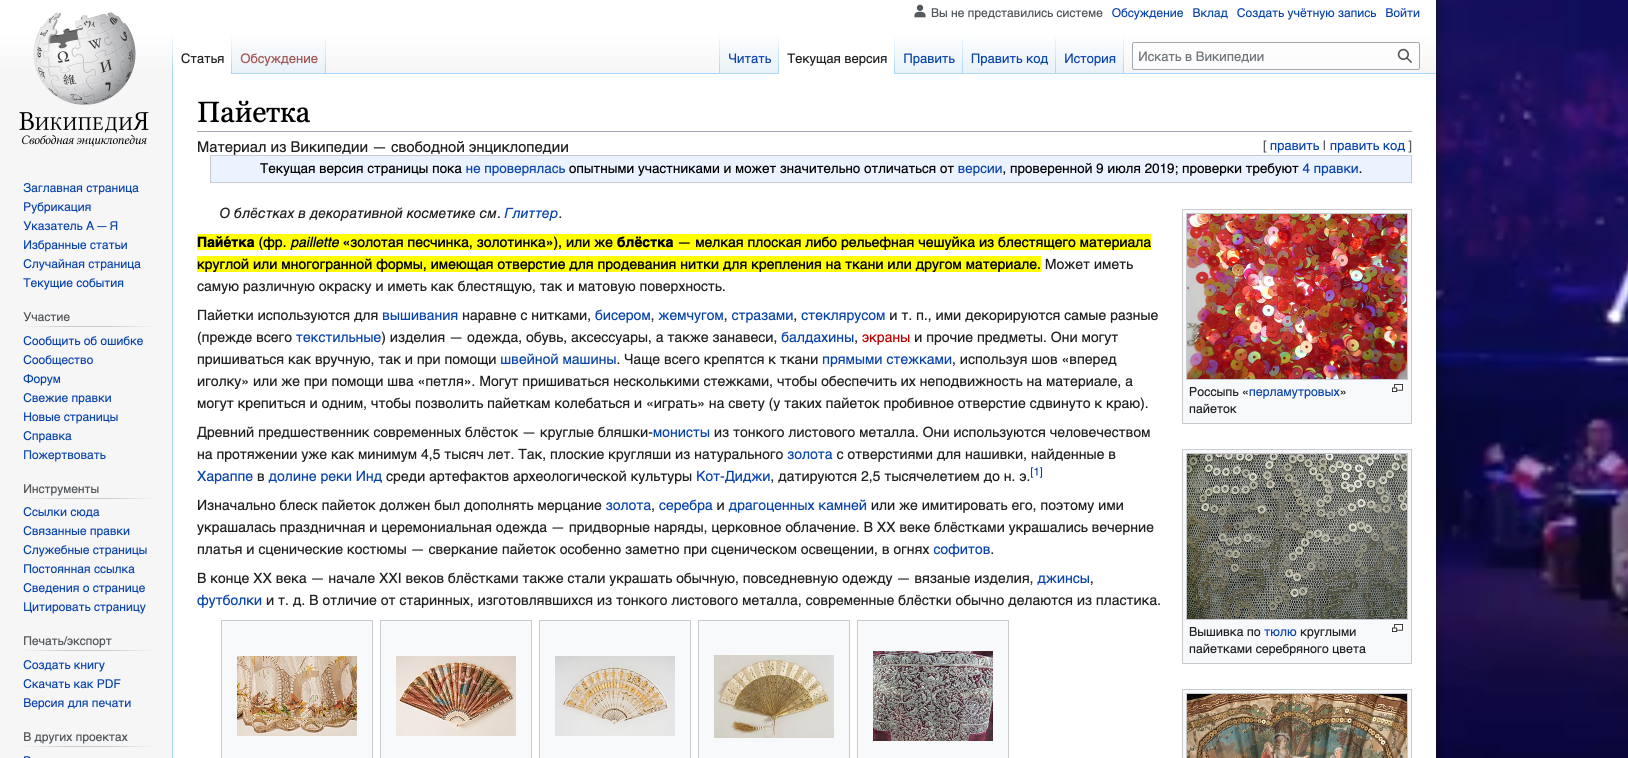The width and height of the screenshot is (1628, 758).
Task: Follow the Глиттер link in the hatnote
Action: [531, 213]
